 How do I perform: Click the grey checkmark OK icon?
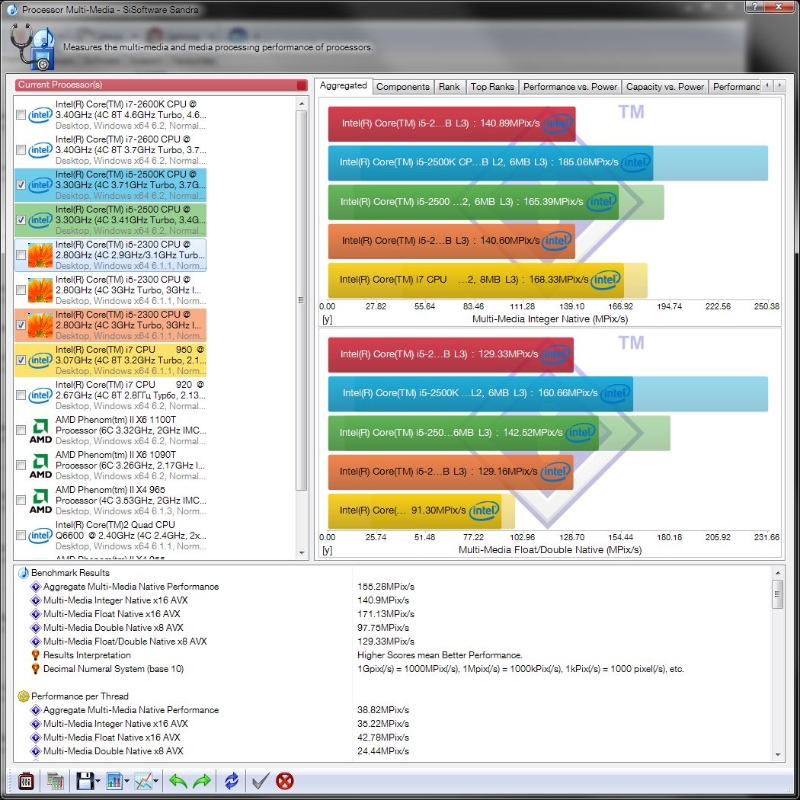pyautogui.click(x=261, y=781)
